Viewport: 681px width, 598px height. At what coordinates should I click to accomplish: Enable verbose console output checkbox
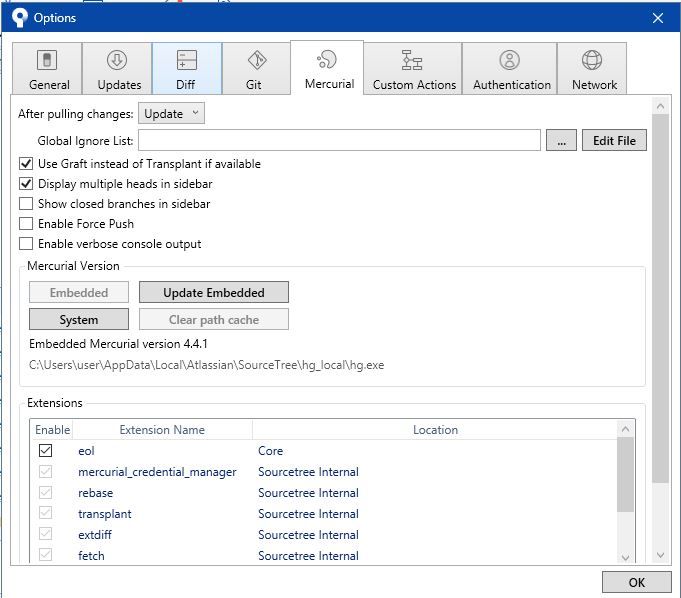pos(26,244)
